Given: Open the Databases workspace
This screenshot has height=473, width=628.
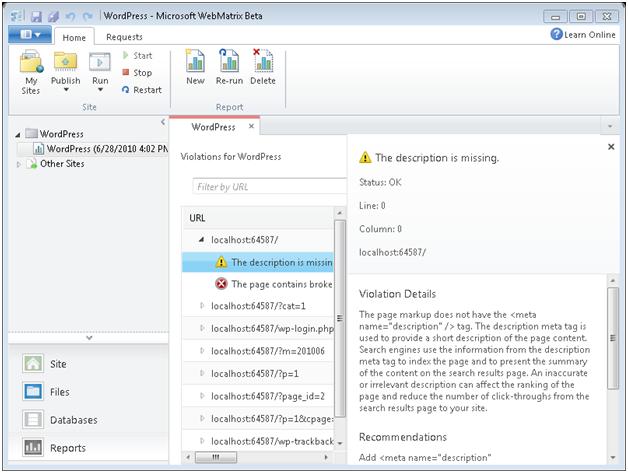Looking at the screenshot, I should [74, 420].
